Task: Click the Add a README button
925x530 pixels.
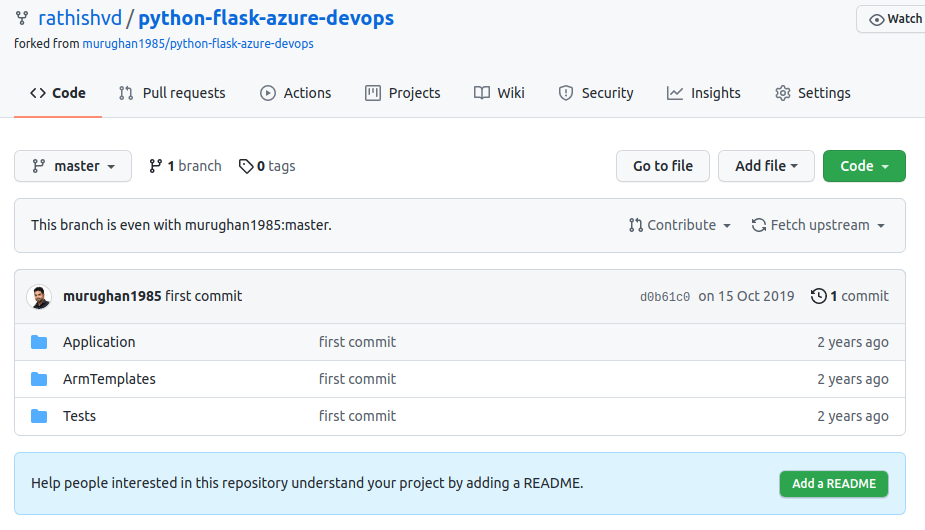Action: (x=834, y=484)
